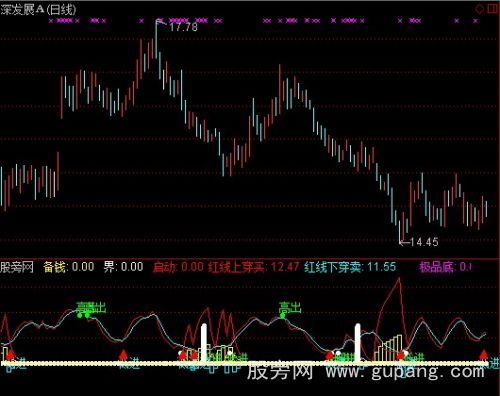
Task: Select the white signal bar below 红线下穿卖
Action: tap(358, 343)
